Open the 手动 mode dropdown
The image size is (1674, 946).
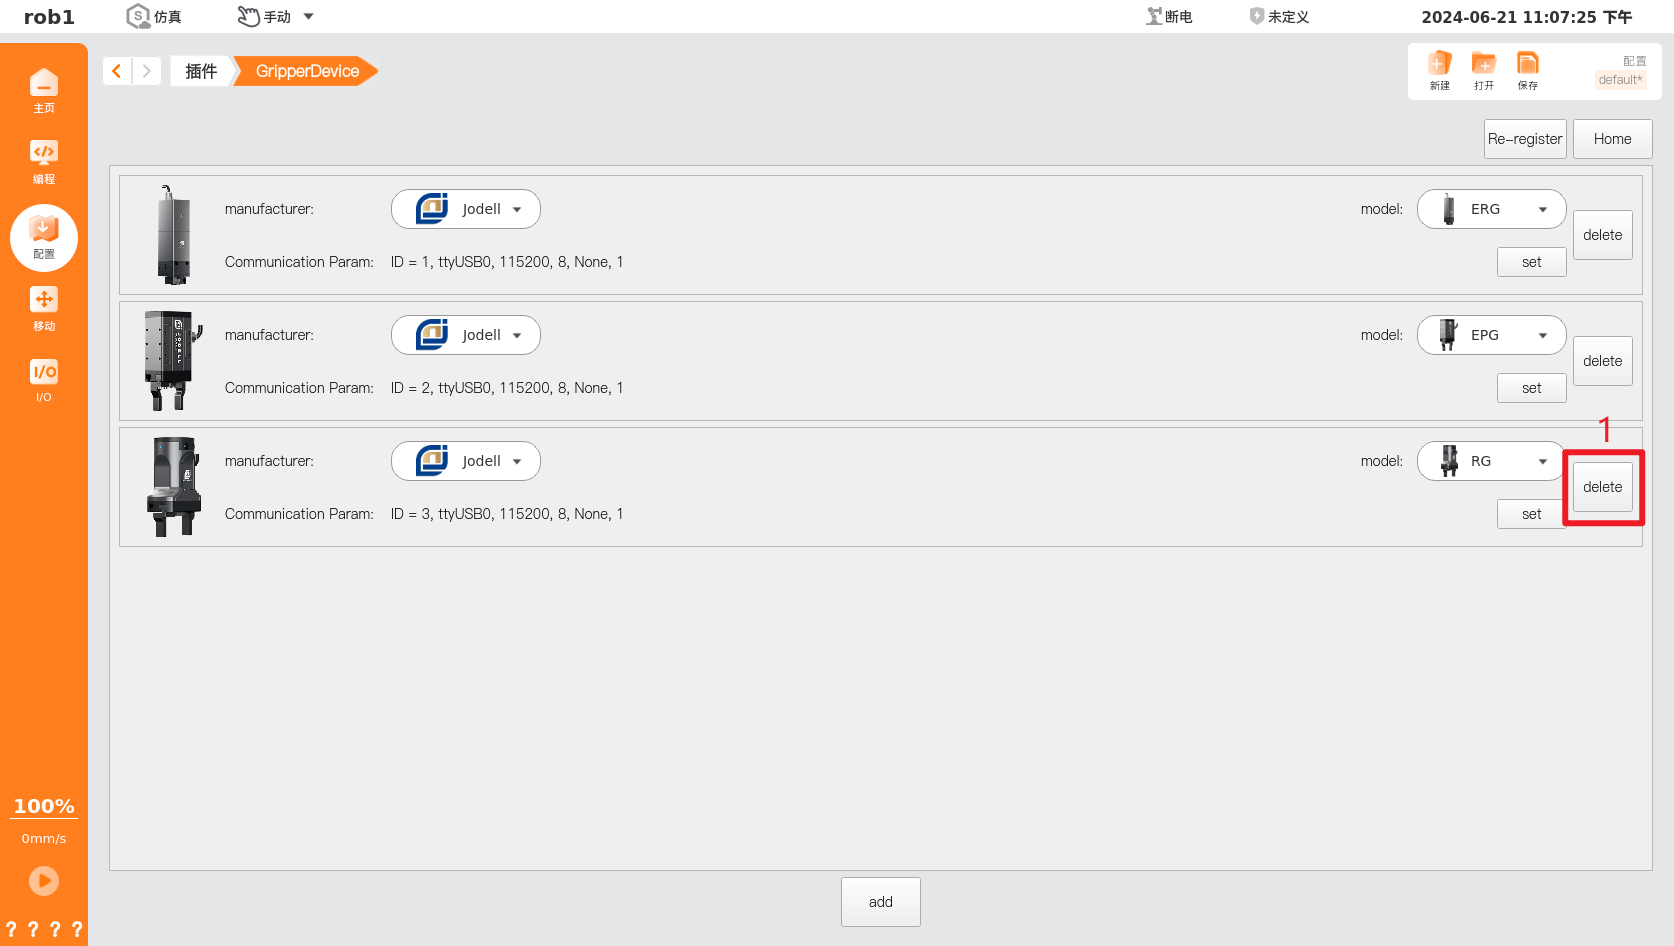275,16
